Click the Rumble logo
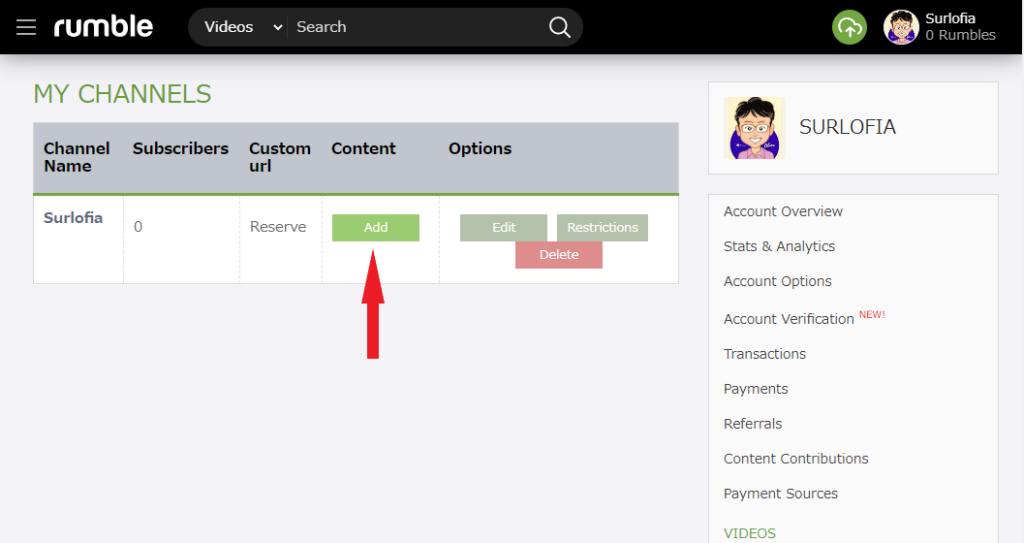The height and width of the screenshot is (543, 1024). (x=103, y=27)
